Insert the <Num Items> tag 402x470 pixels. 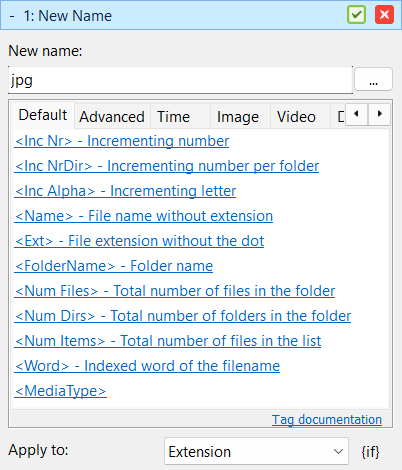168,341
